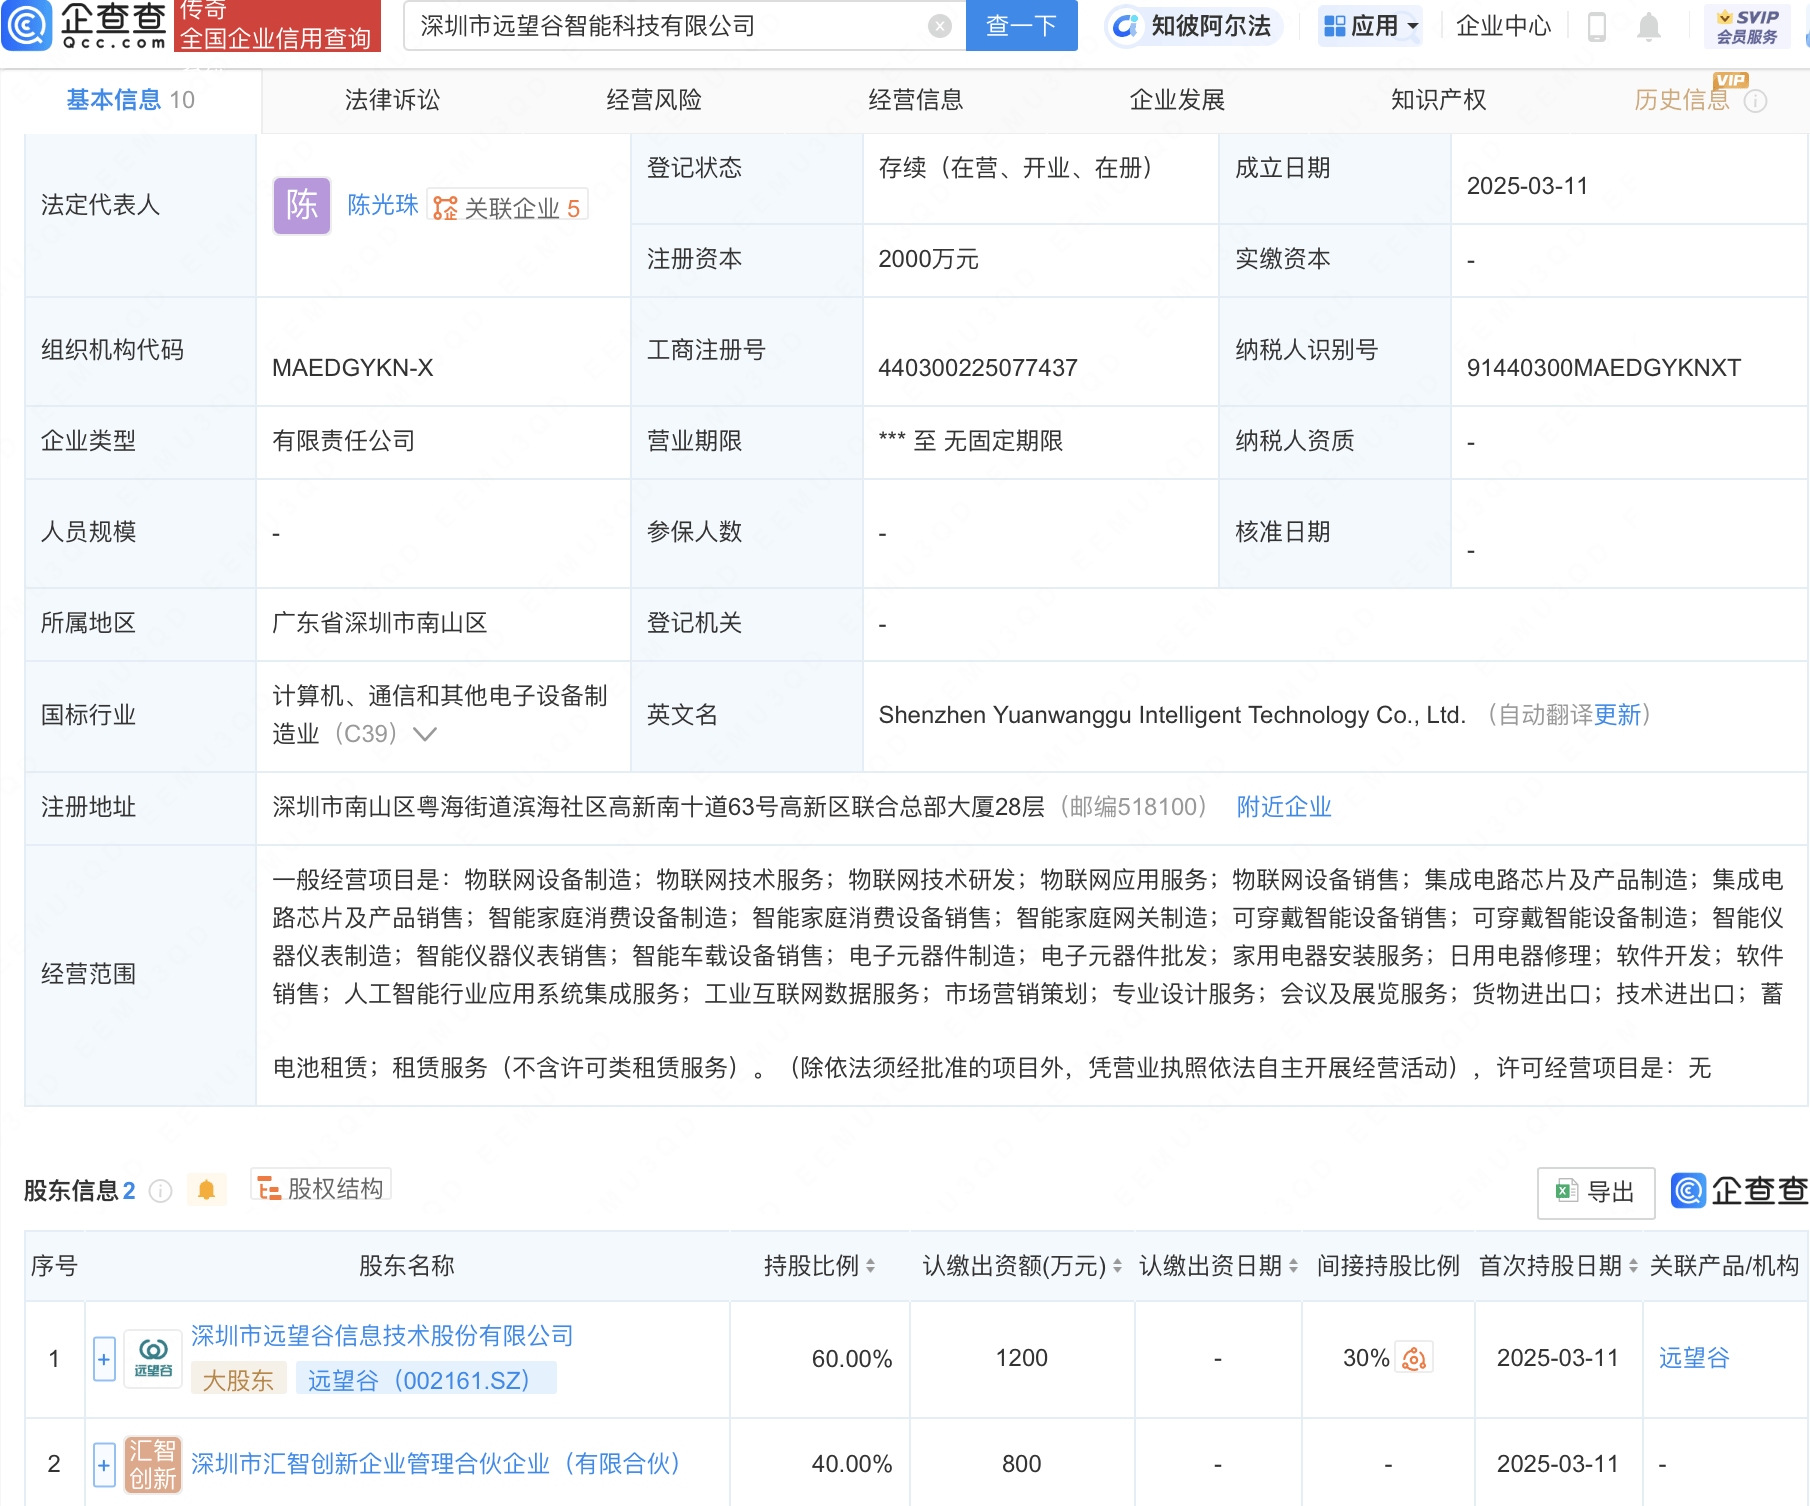Image resolution: width=1810 pixels, height=1506 pixels.
Task: Sort by 认缴出资日期 column
Action: 1293,1266
